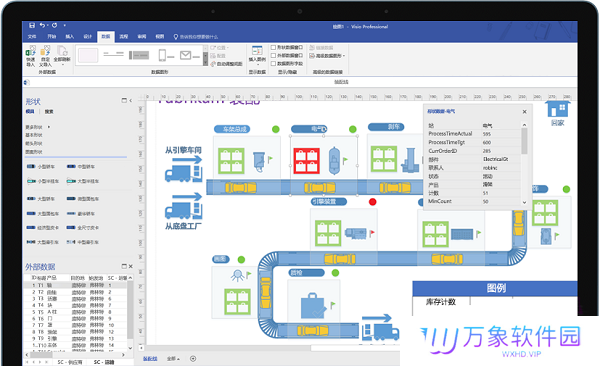Expand 更多形状 submenu arrow
Screen dimensions: 600x366
pyautogui.click(x=49, y=127)
